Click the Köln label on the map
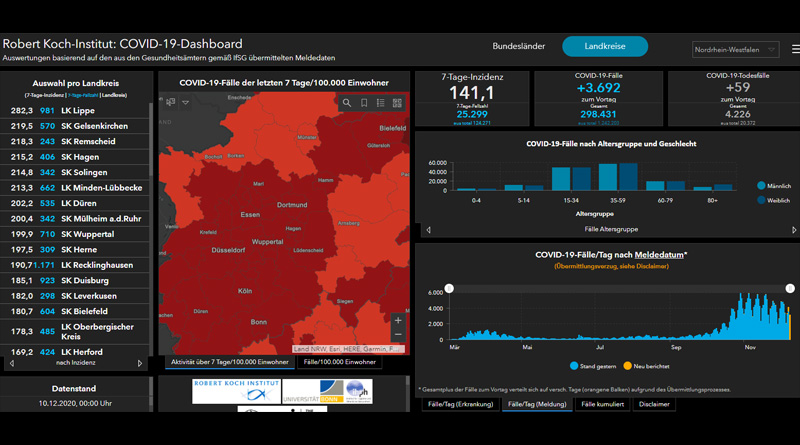Viewport: 800px width, 445px height. click(245, 291)
